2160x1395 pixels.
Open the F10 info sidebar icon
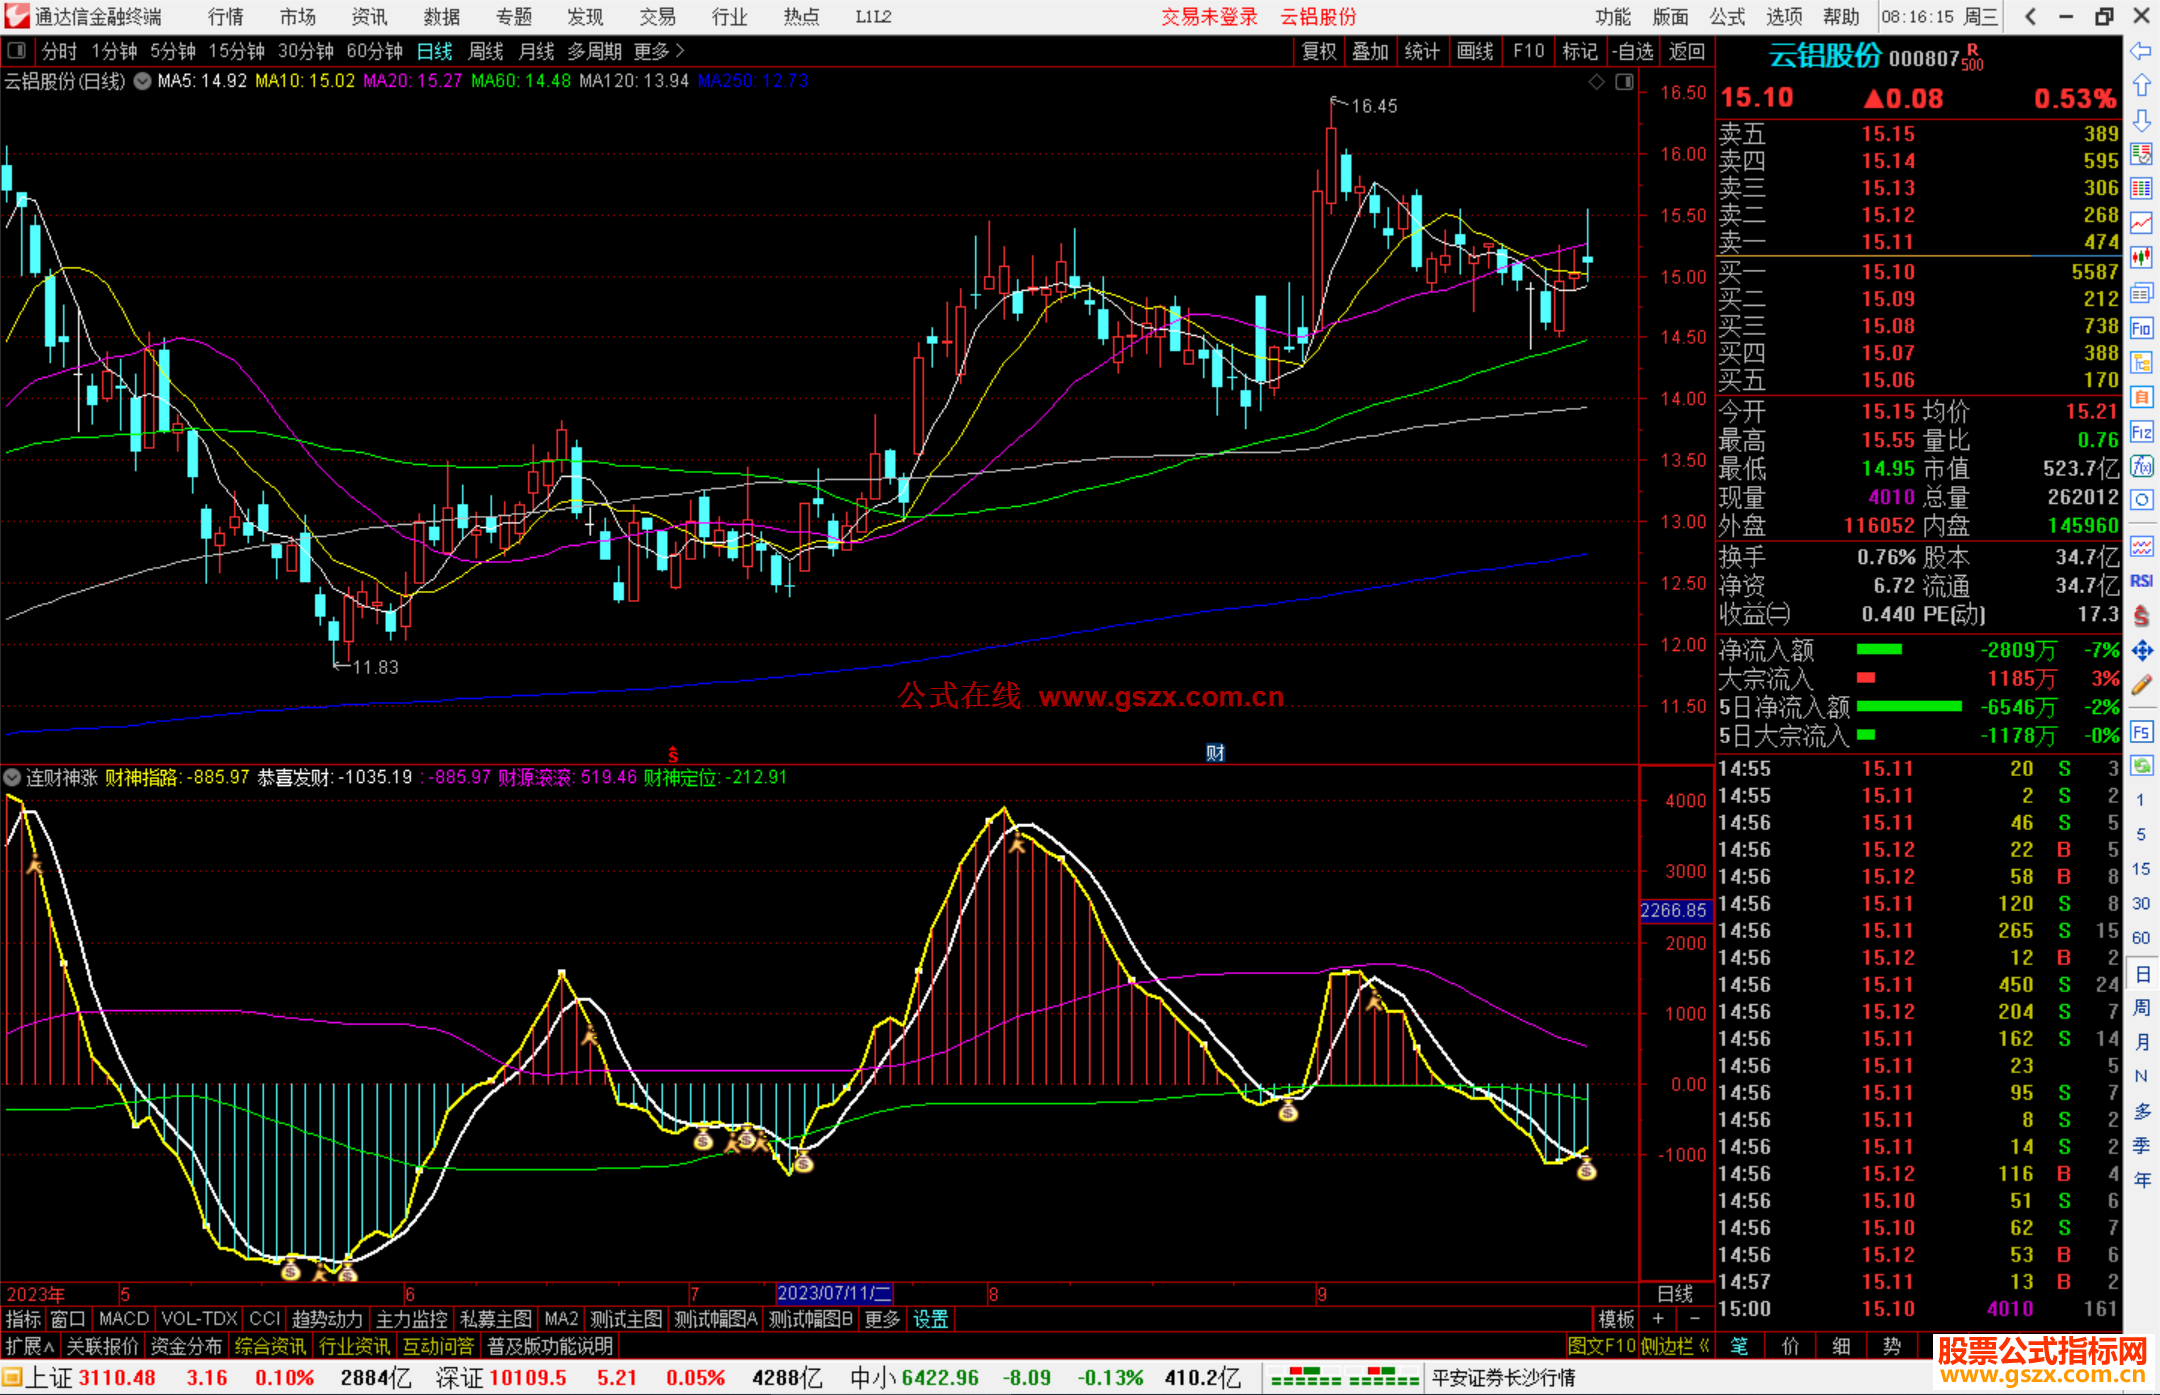click(x=2141, y=328)
